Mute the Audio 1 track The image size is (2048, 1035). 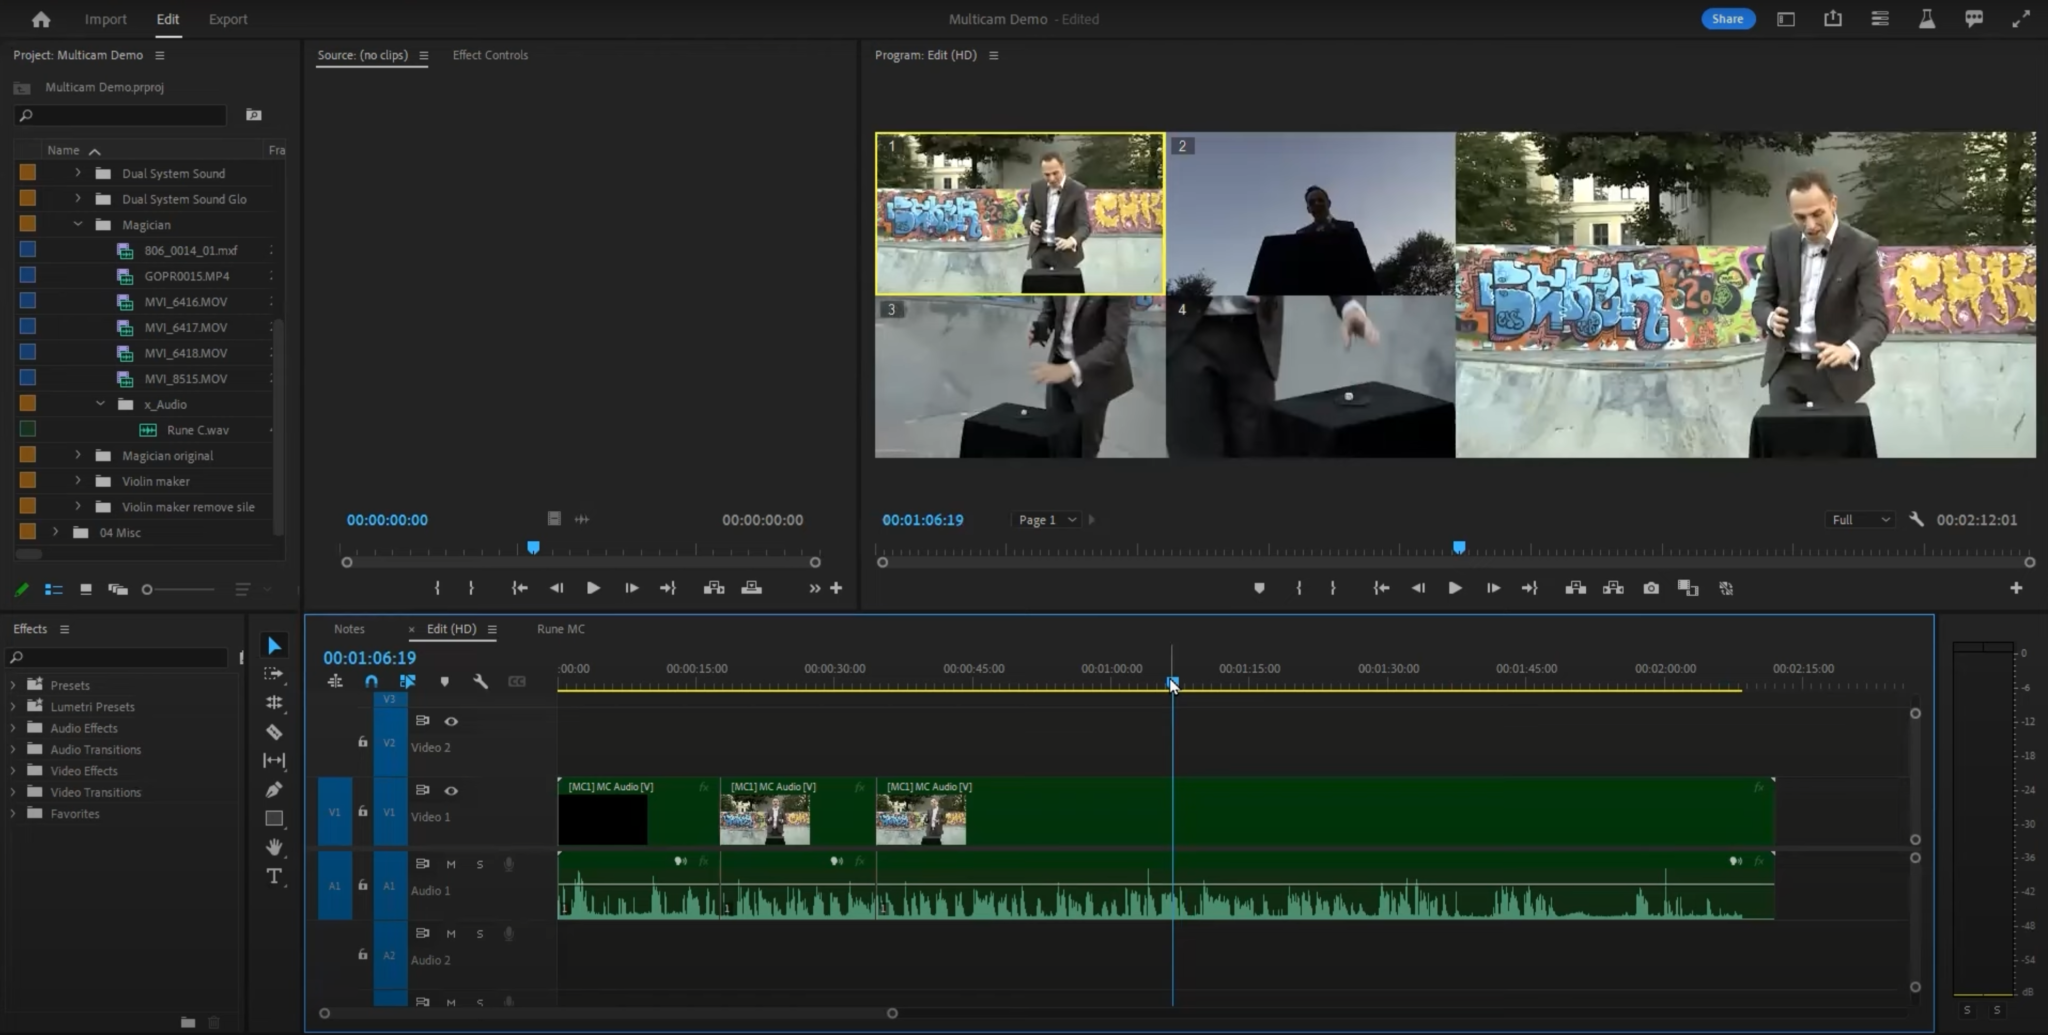coord(451,864)
